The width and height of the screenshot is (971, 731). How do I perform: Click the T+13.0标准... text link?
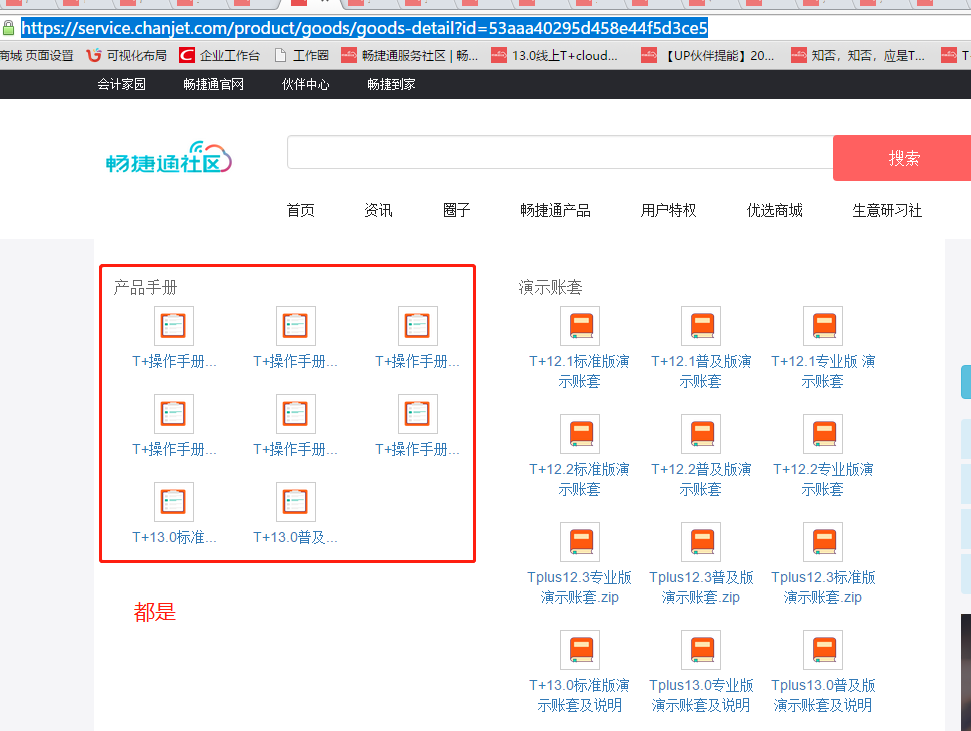click(x=174, y=537)
